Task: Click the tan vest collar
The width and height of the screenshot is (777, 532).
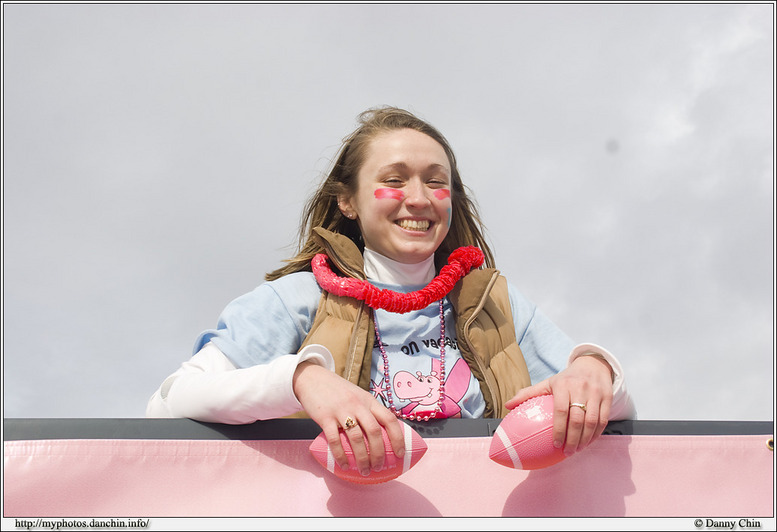Action: tap(337, 250)
